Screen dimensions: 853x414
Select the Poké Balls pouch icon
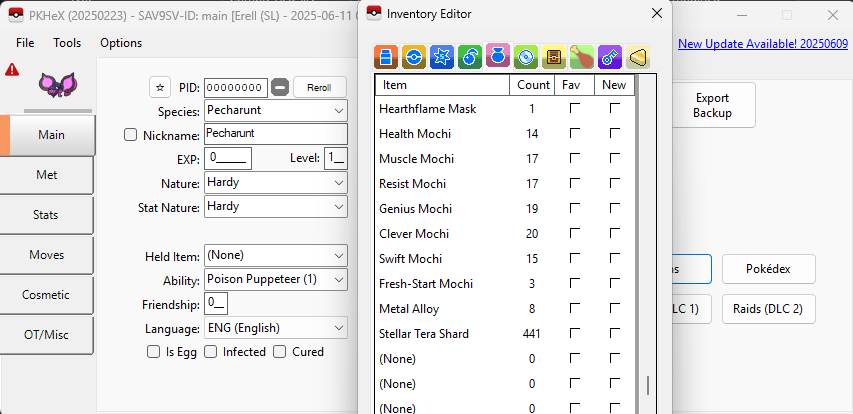[415, 57]
